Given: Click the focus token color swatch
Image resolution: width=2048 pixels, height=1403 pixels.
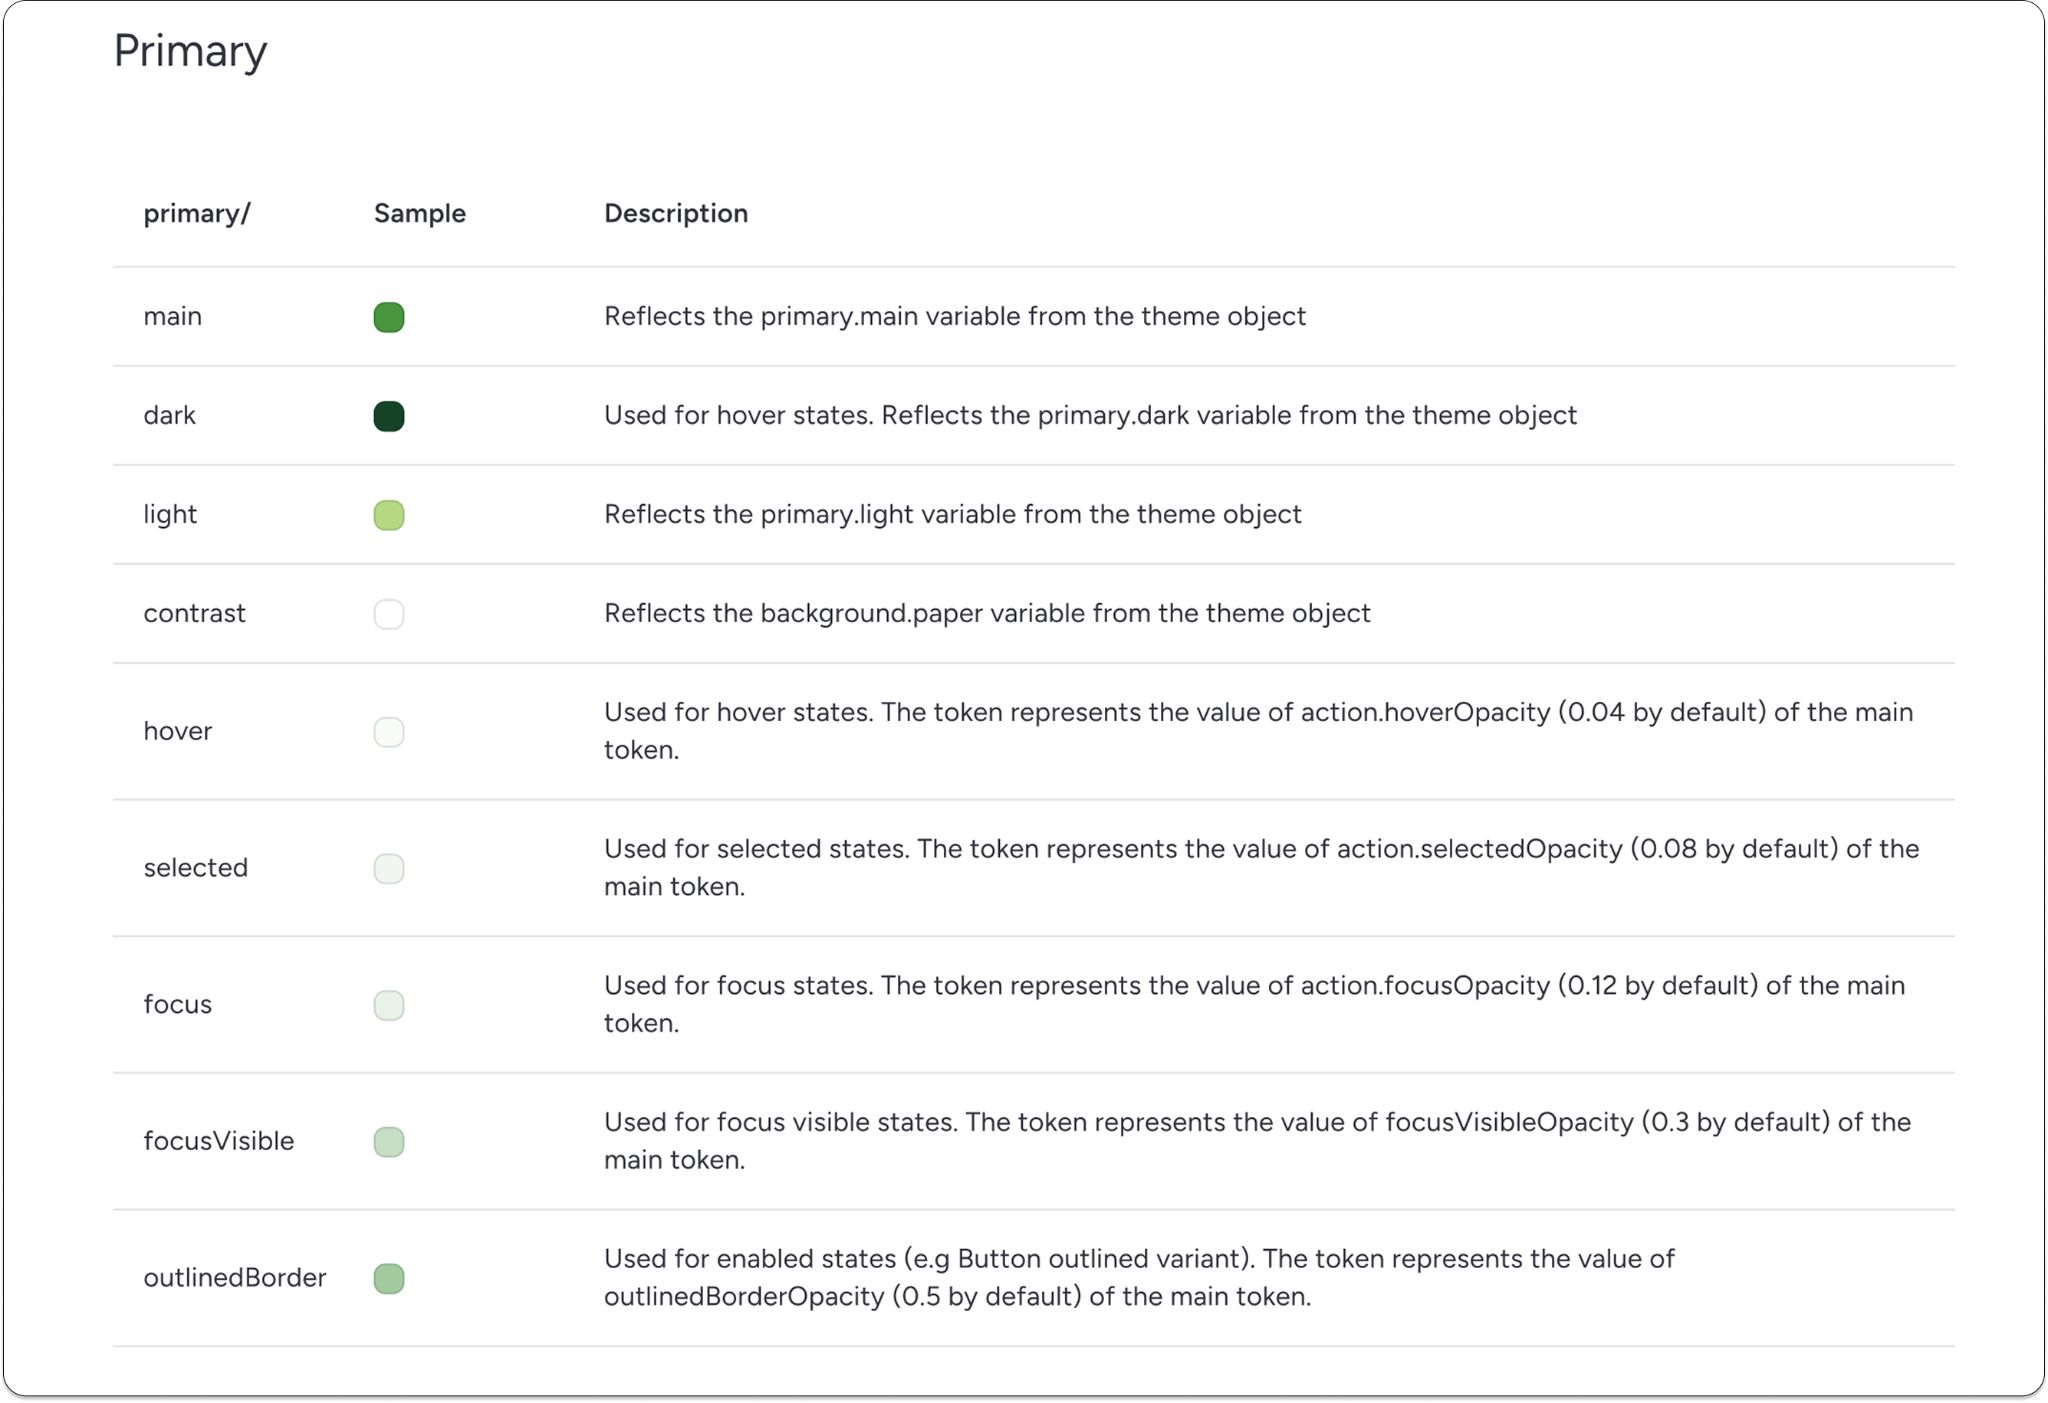Looking at the screenshot, I should point(388,1005).
